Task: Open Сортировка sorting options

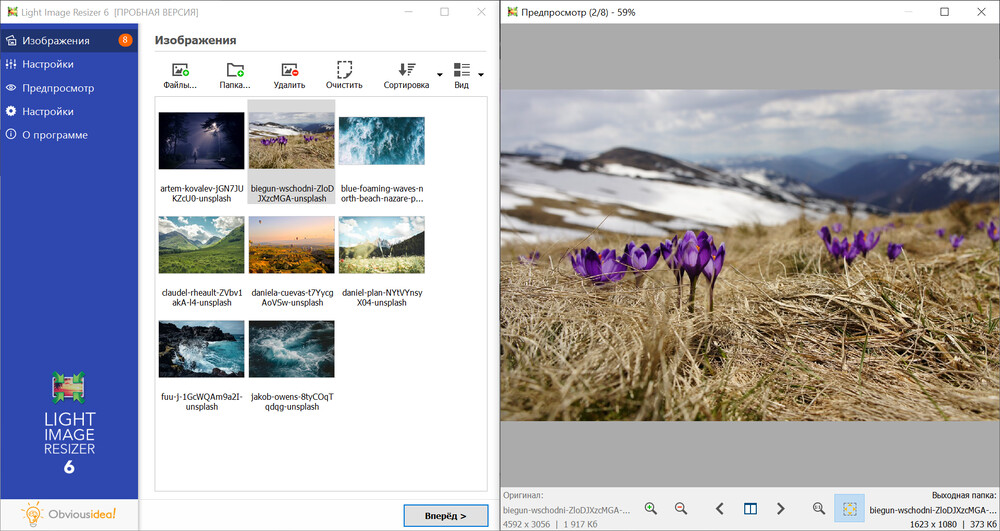Action: point(406,76)
